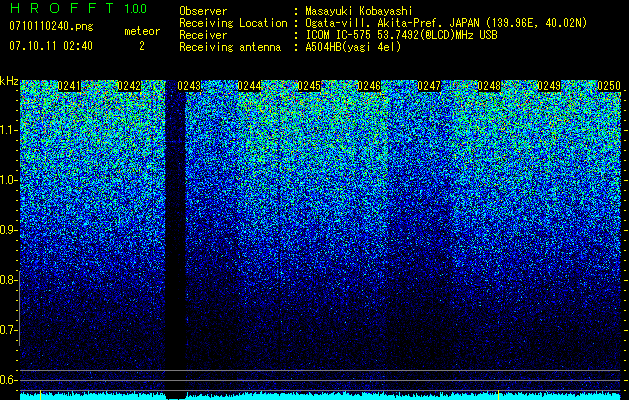Select the ICOM IC-575 53.7492 MHz USB text
This screenshot has width=629, height=400.
click(401, 35)
